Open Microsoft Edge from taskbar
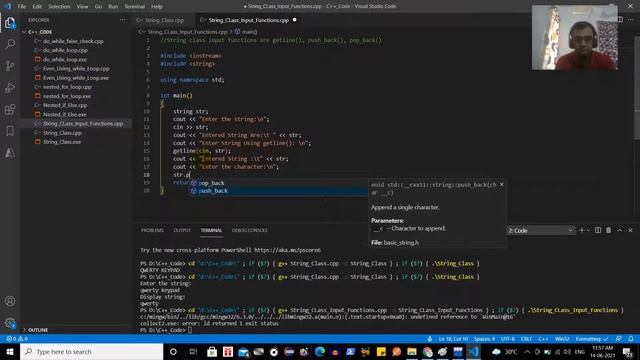This screenshot has width=640, height=360. 320,351
